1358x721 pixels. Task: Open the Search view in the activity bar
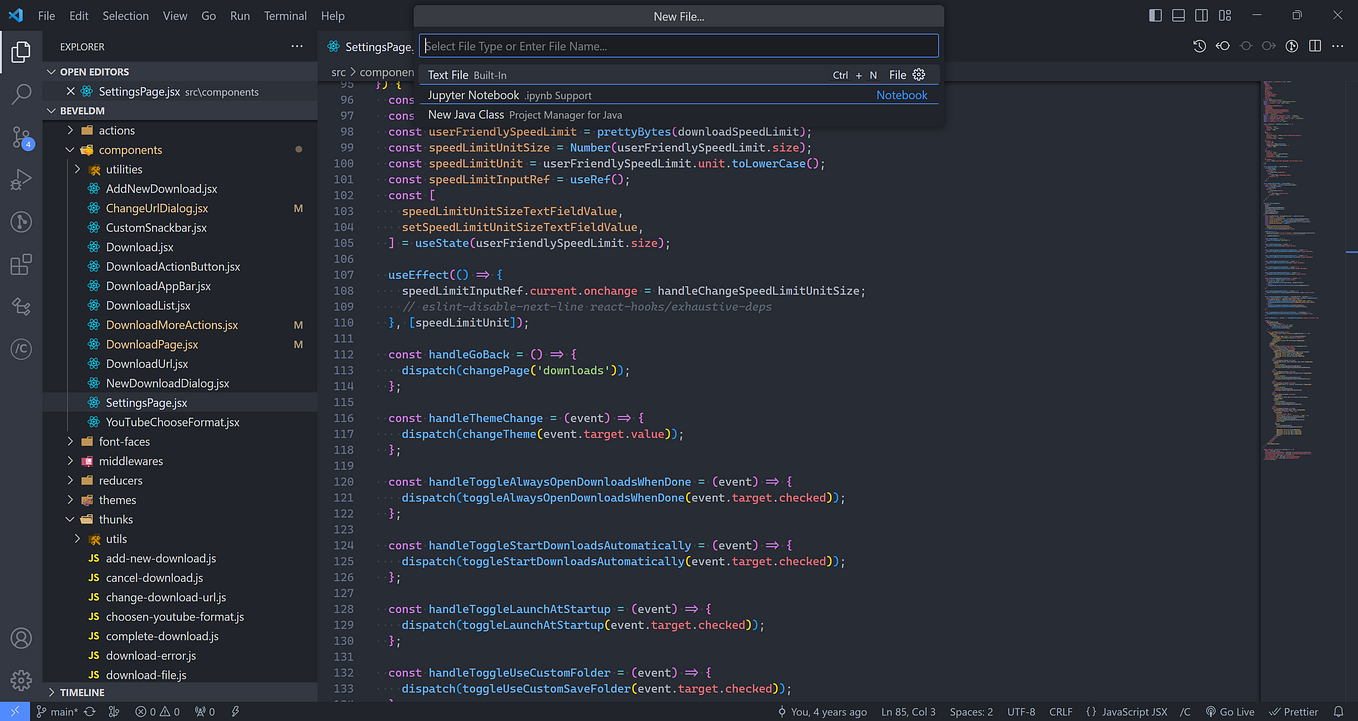21,95
